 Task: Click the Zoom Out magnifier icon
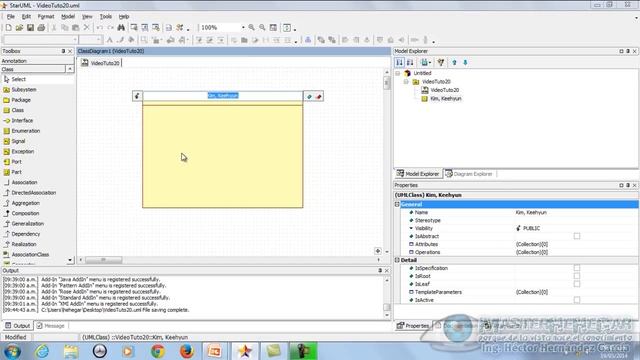pos(262,28)
